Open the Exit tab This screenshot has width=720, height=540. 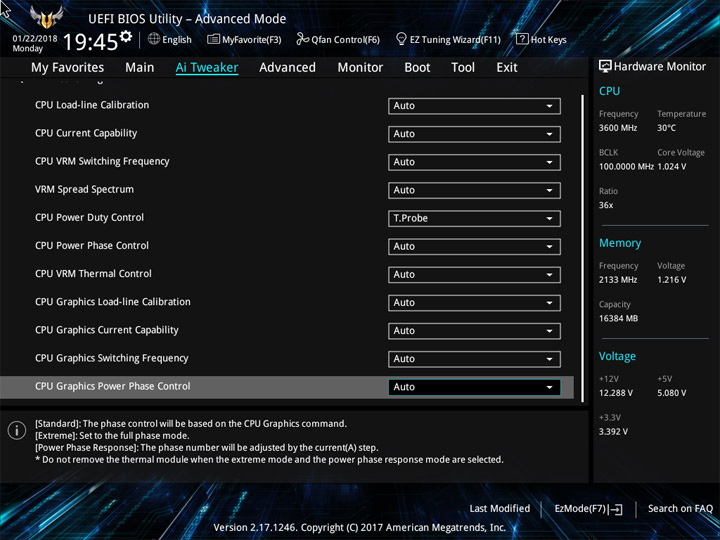coord(507,68)
